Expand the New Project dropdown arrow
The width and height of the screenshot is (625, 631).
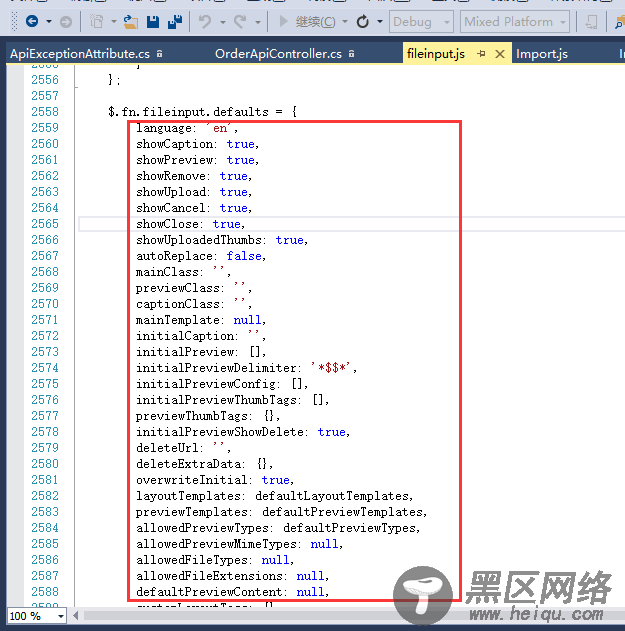tap(114, 21)
